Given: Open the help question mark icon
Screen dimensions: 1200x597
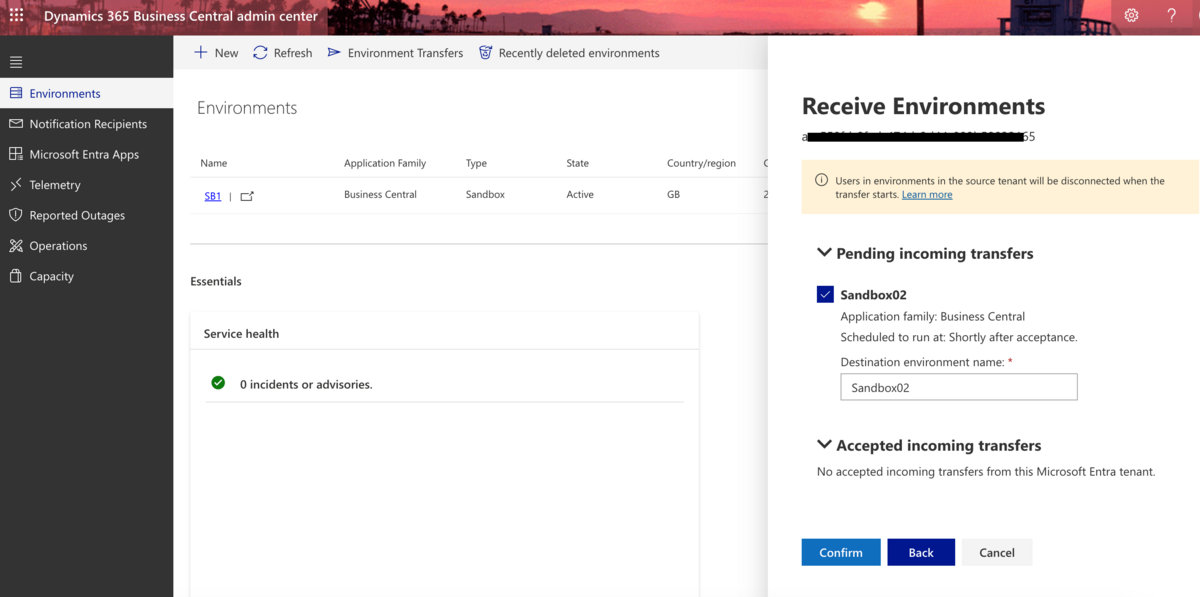Looking at the screenshot, I should (1172, 16).
